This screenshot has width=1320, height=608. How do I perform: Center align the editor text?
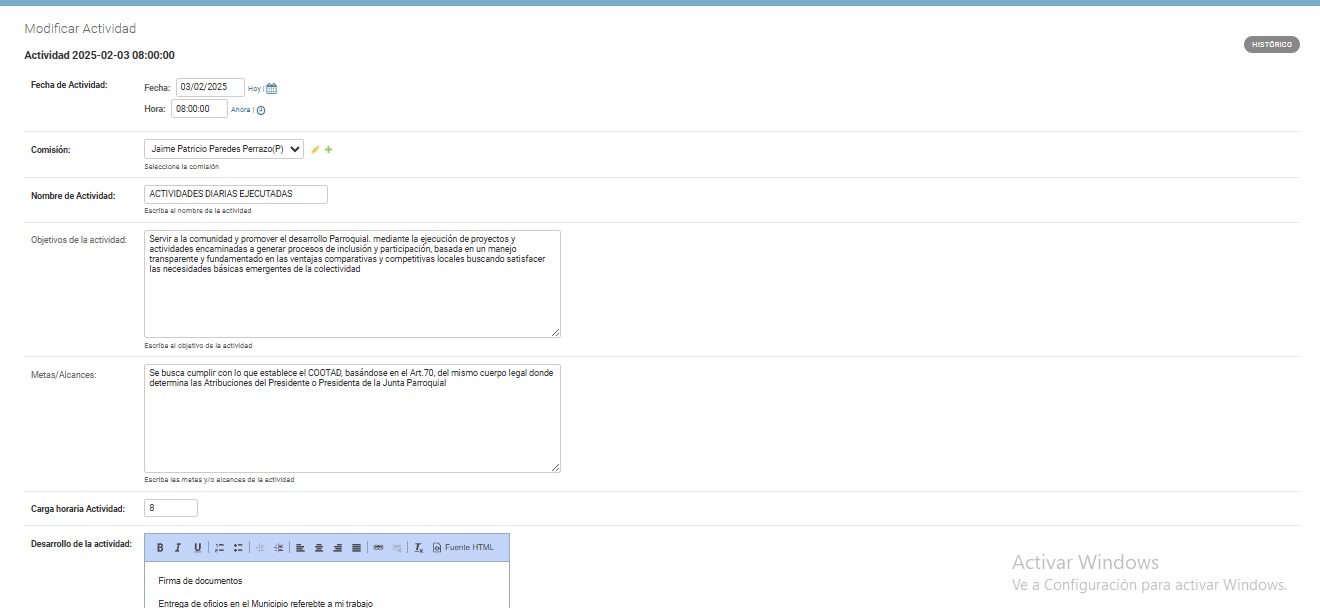[x=319, y=548]
